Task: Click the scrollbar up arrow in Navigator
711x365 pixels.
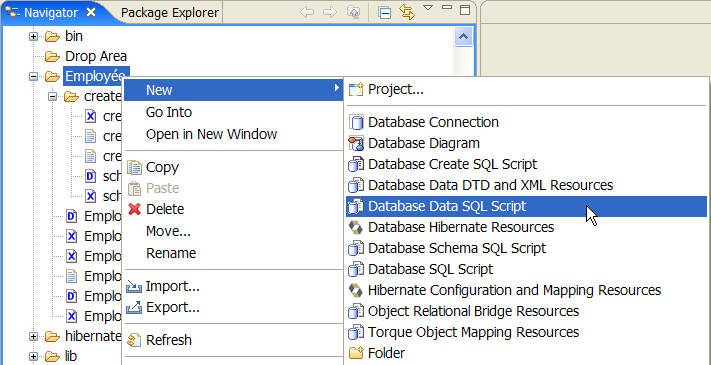Action: pos(463,37)
